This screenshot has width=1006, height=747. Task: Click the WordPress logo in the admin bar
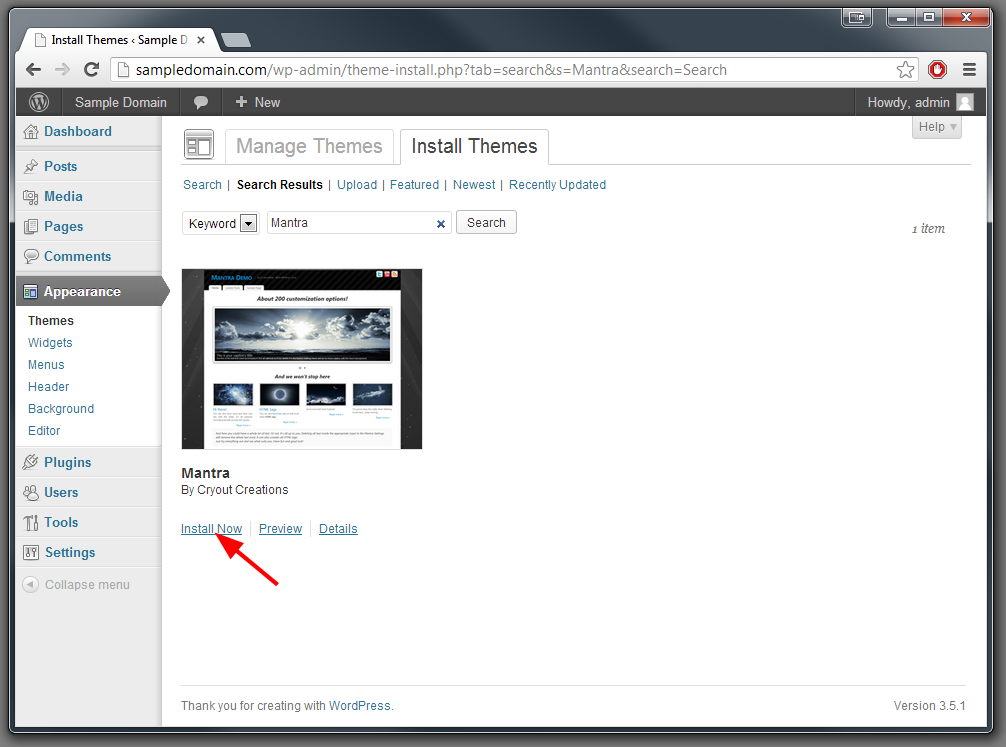pyautogui.click(x=39, y=102)
